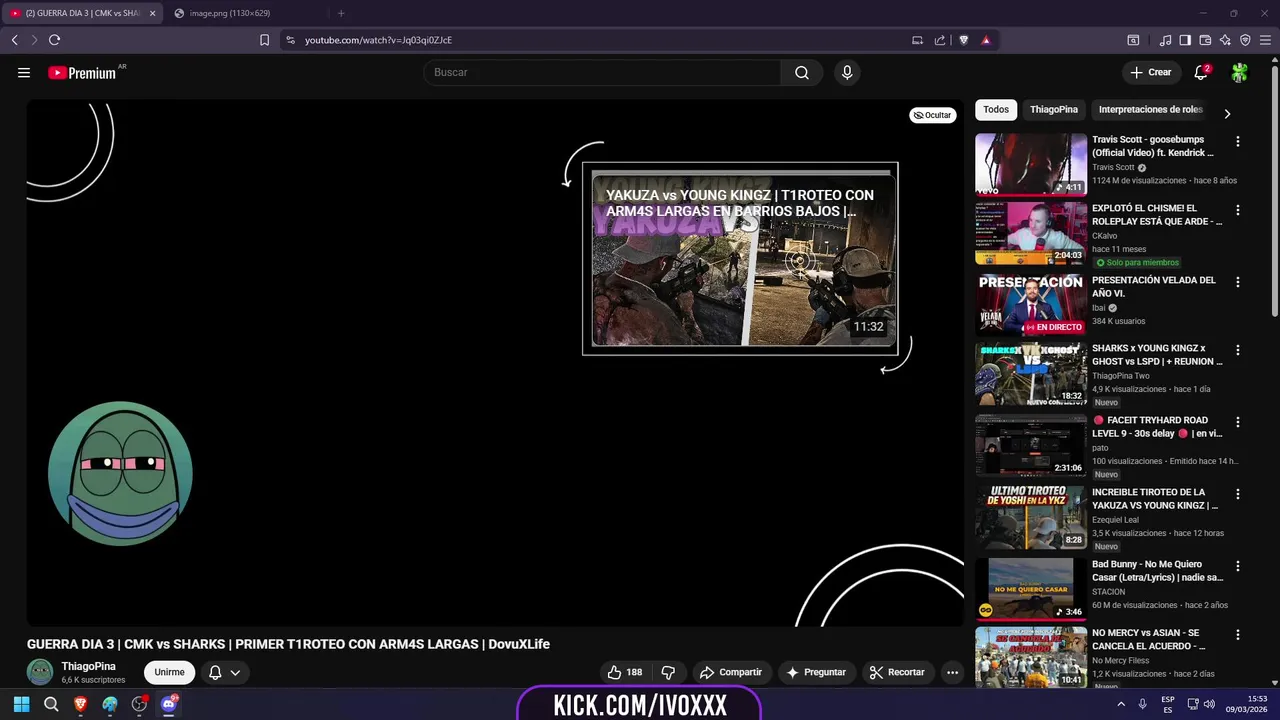Open a new browser tab
This screenshot has height=720, width=1280.
pyautogui.click(x=341, y=13)
